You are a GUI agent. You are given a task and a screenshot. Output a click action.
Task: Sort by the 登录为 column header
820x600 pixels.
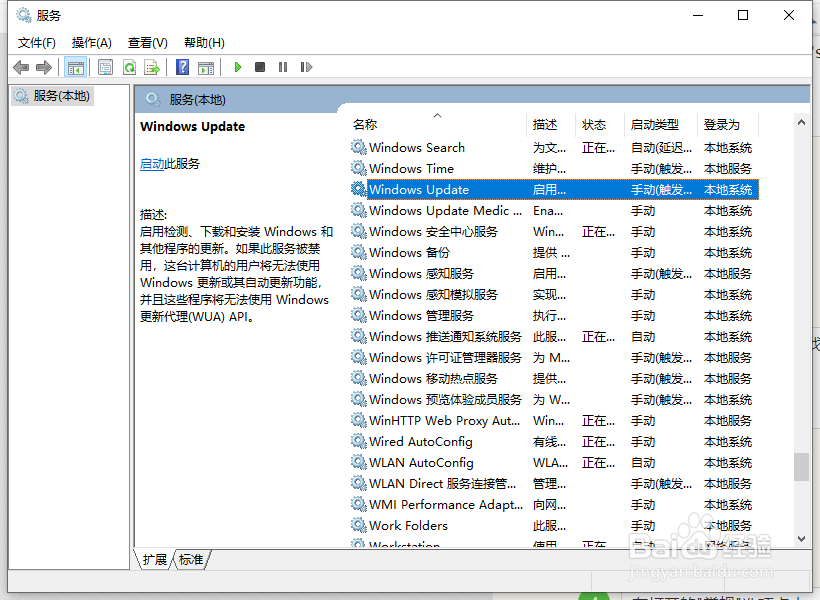click(728, 124)
